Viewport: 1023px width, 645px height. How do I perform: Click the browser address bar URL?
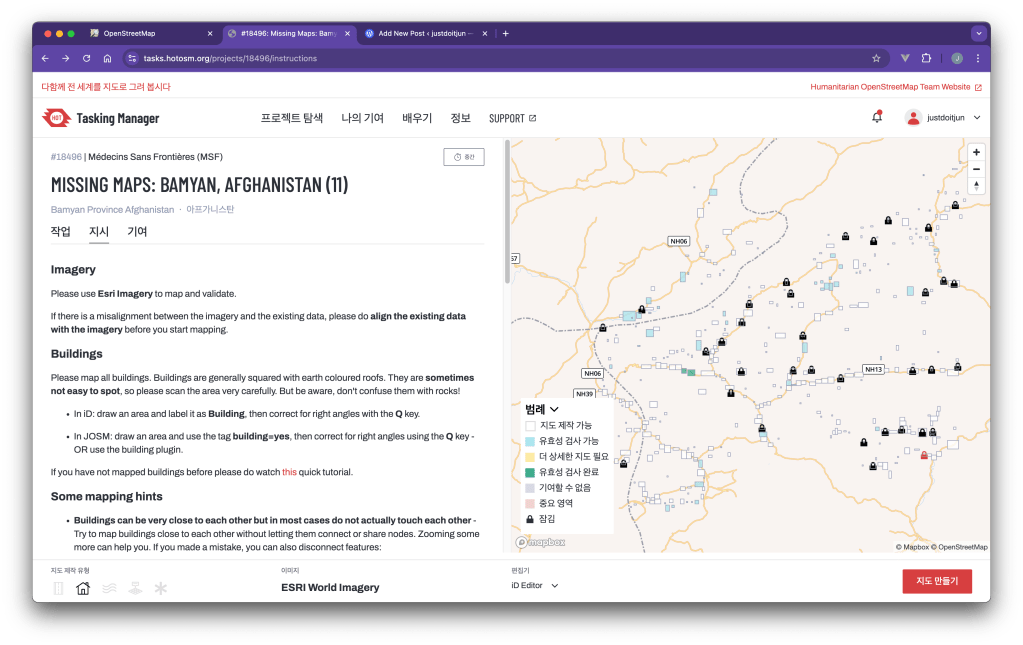(x=230, y=58)
